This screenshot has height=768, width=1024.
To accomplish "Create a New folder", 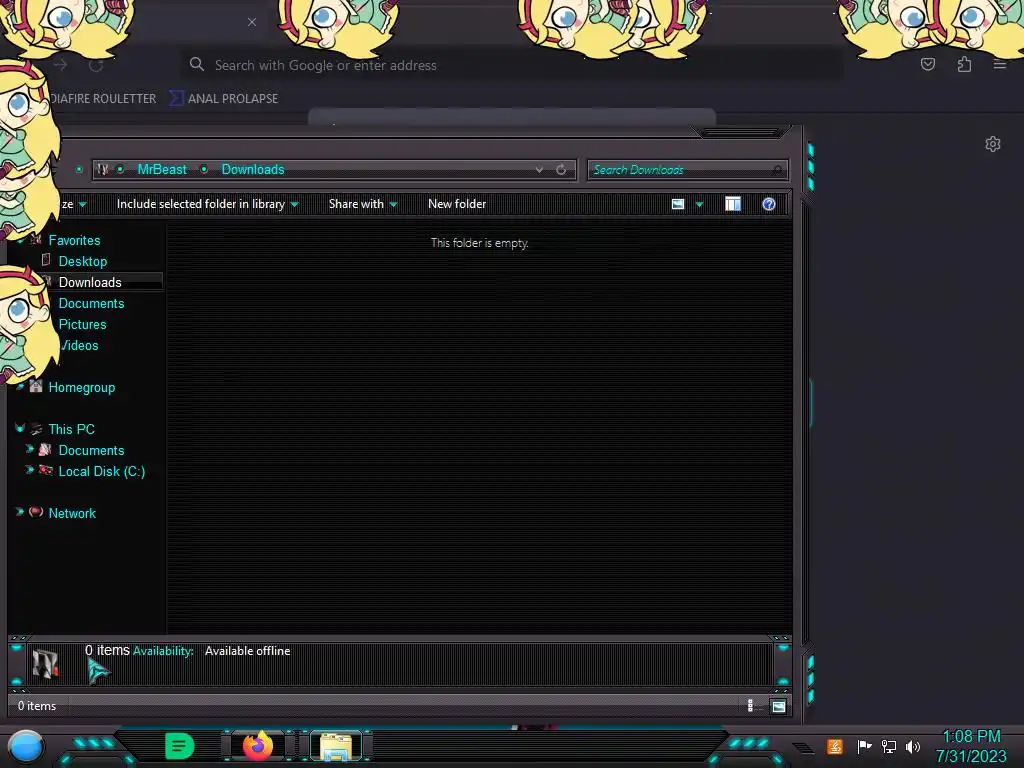I will click(x=457, y=204).
